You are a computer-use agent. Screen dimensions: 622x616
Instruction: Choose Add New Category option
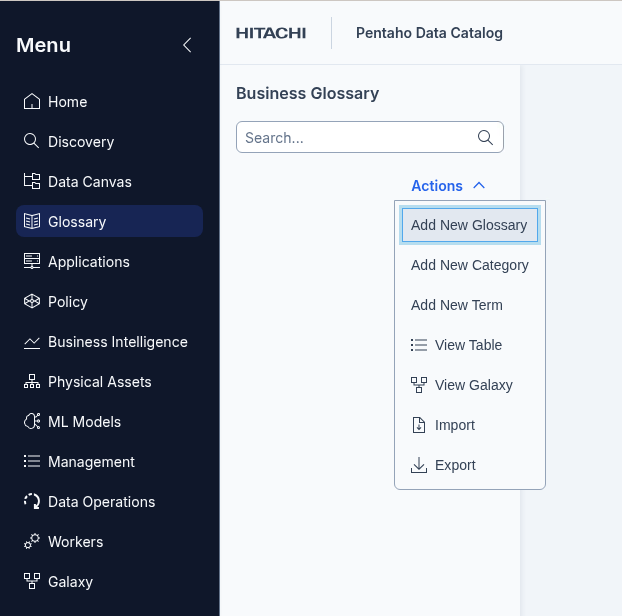tap(469, 265)
